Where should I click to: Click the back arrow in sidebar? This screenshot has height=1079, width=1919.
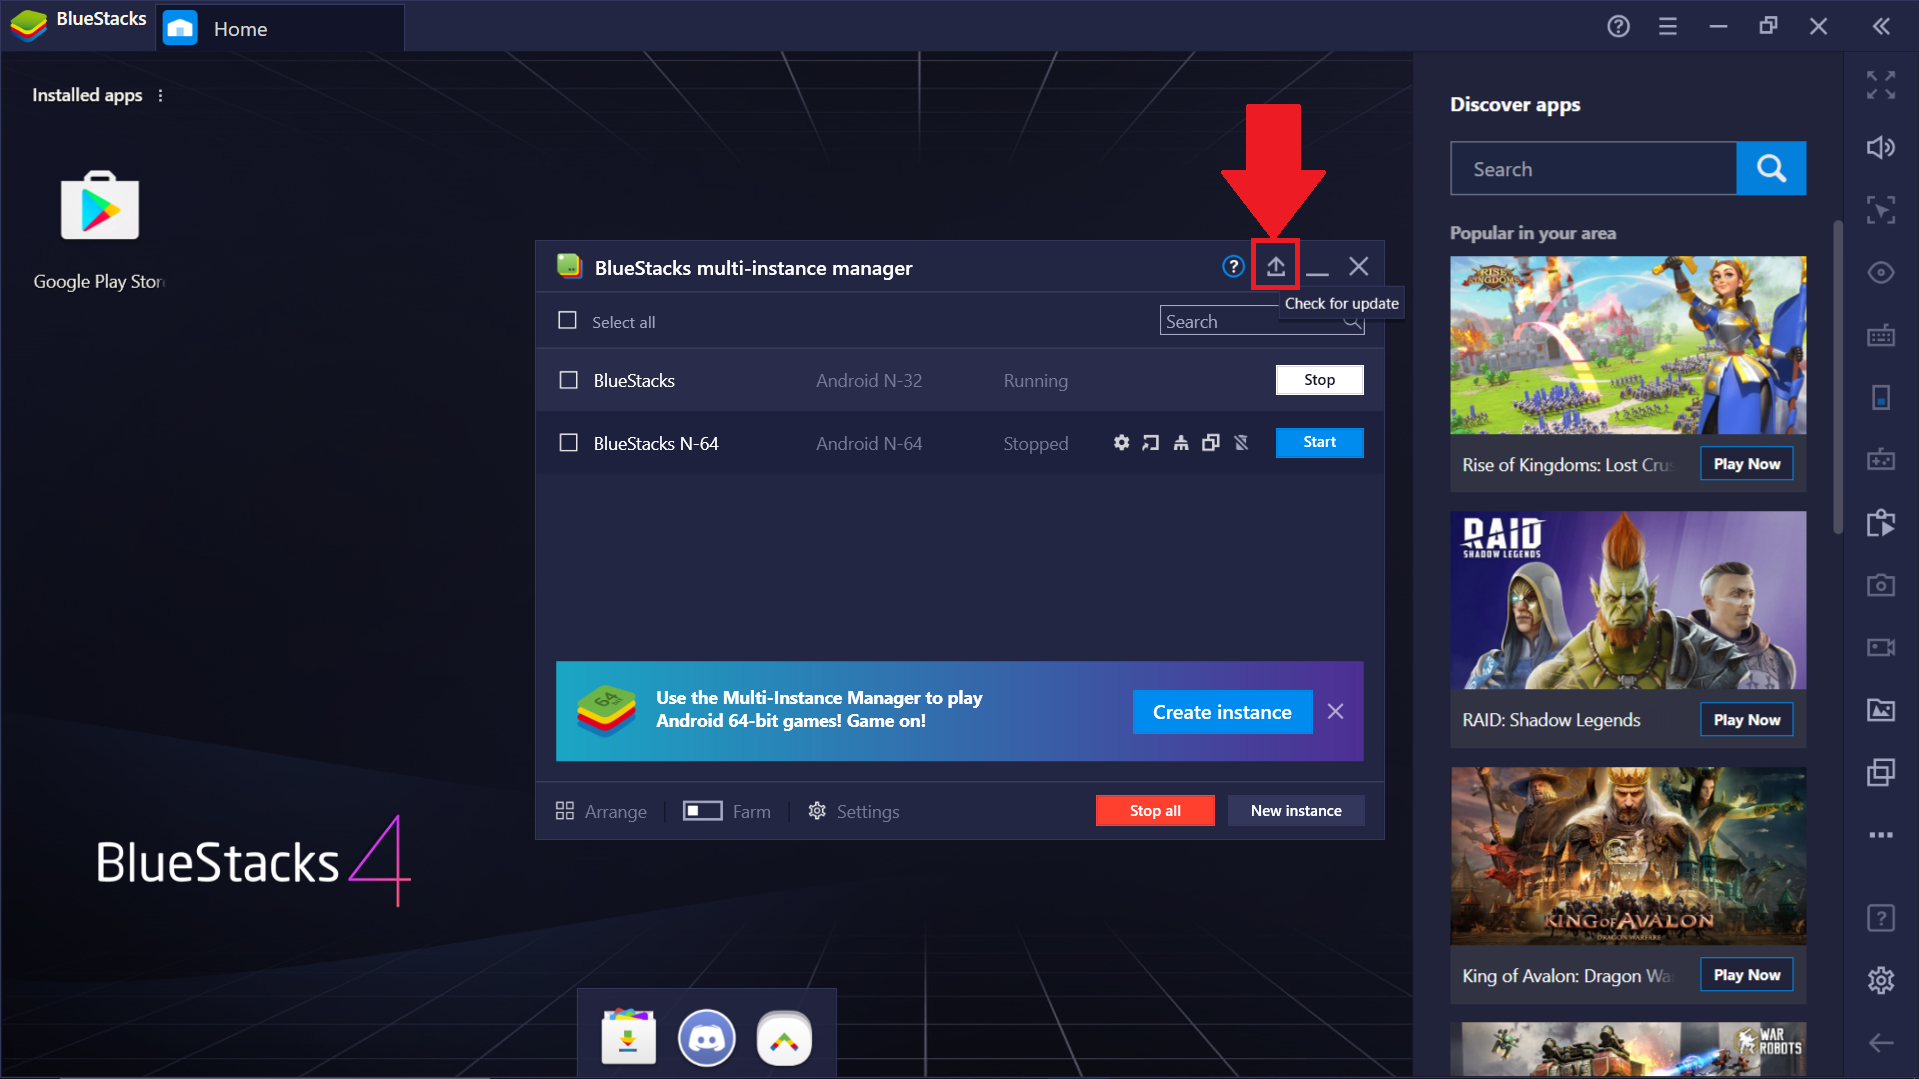[1880, 1043]
